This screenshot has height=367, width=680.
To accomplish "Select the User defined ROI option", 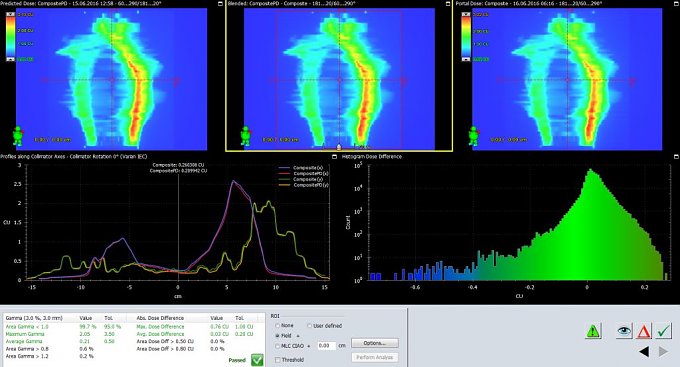I will 310,326.
